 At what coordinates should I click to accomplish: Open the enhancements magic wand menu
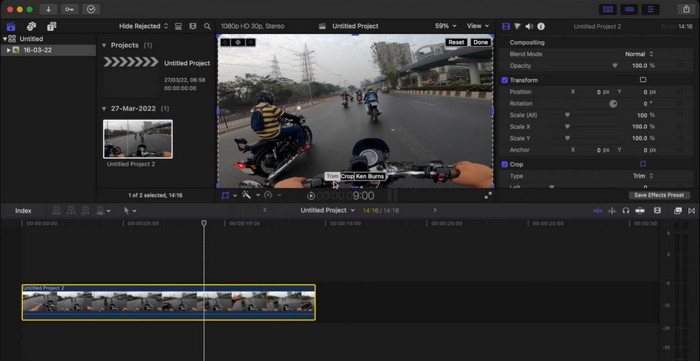pos(246,195)
